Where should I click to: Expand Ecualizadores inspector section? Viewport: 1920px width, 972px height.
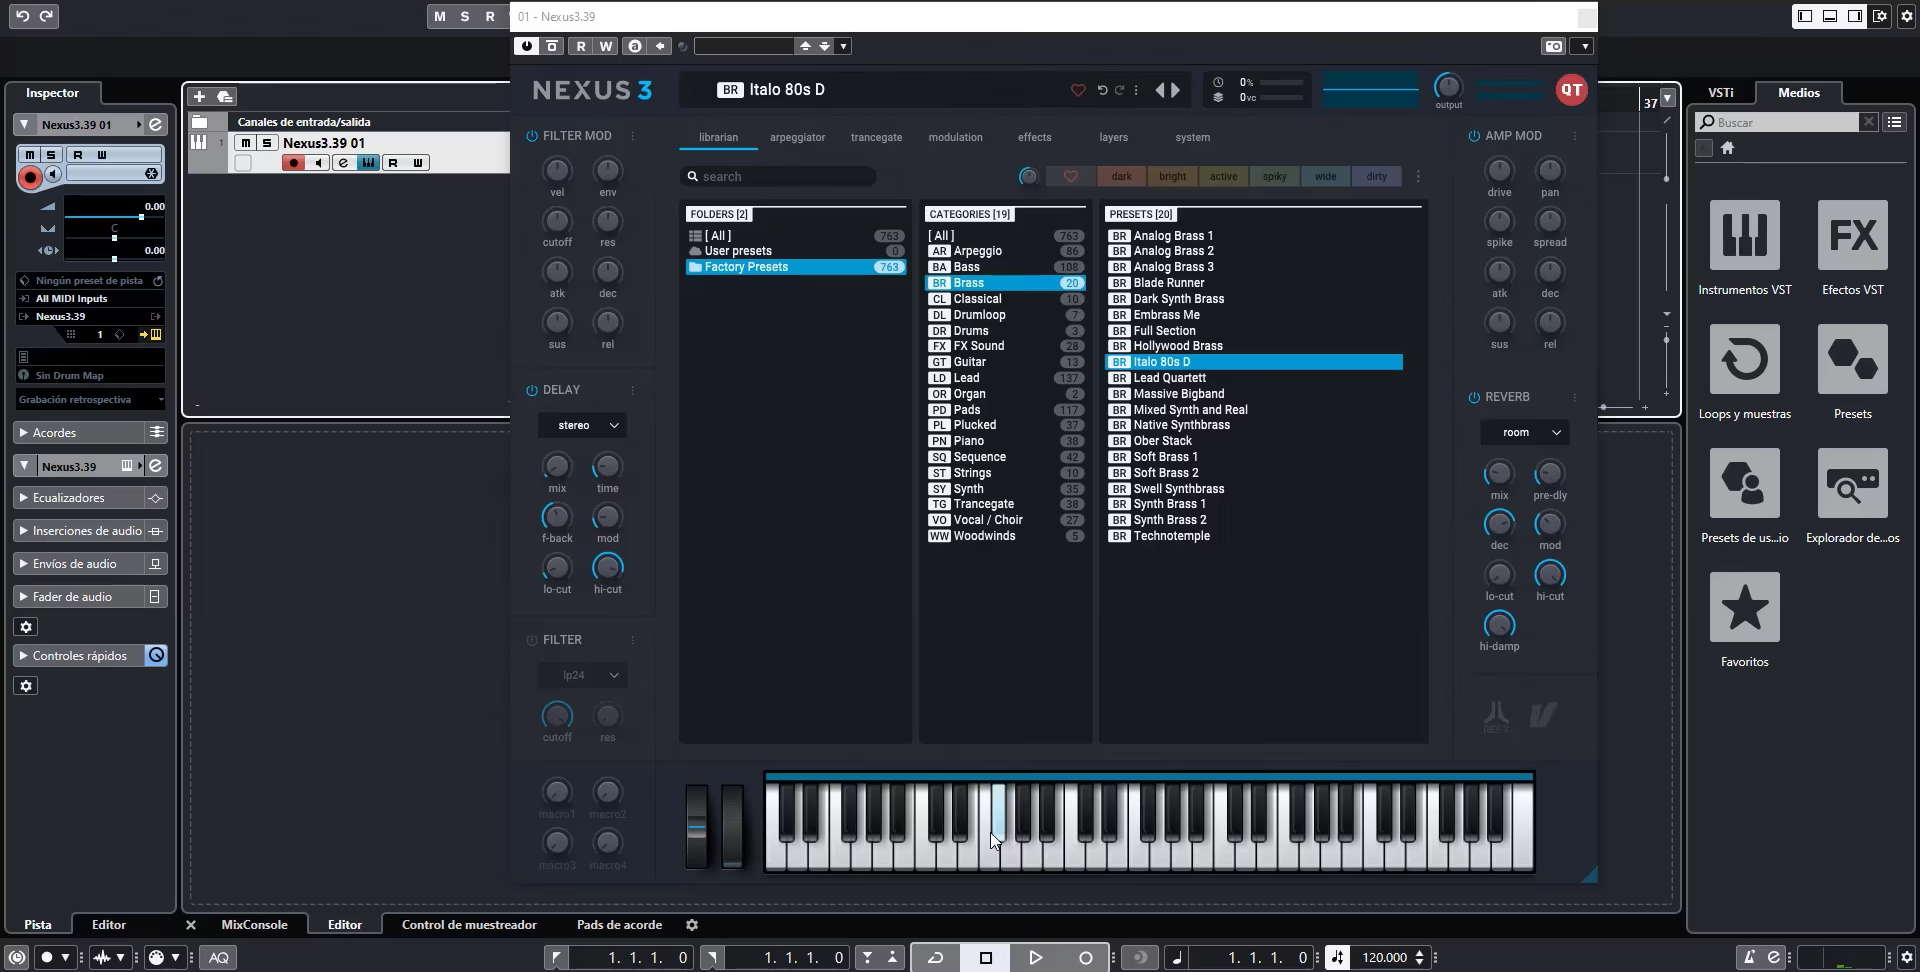(x=78, y=497)
